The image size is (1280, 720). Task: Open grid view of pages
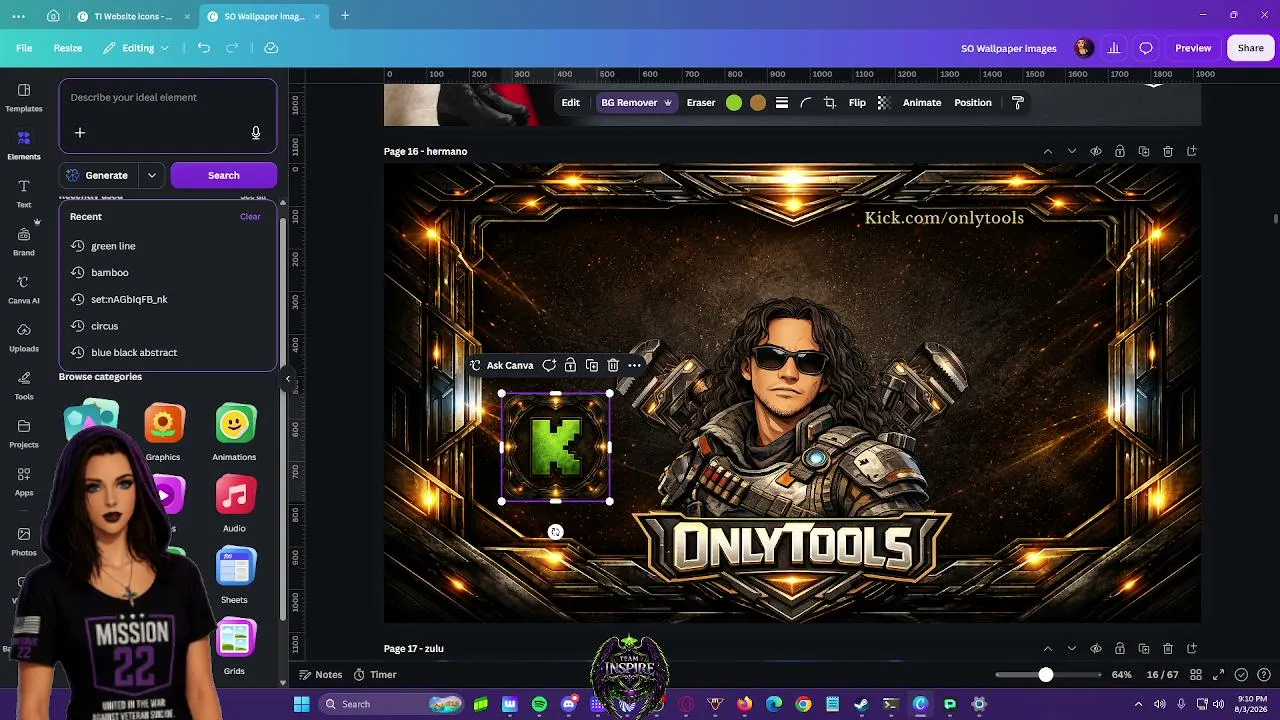pyautogui.click(x=1196, y=675)
